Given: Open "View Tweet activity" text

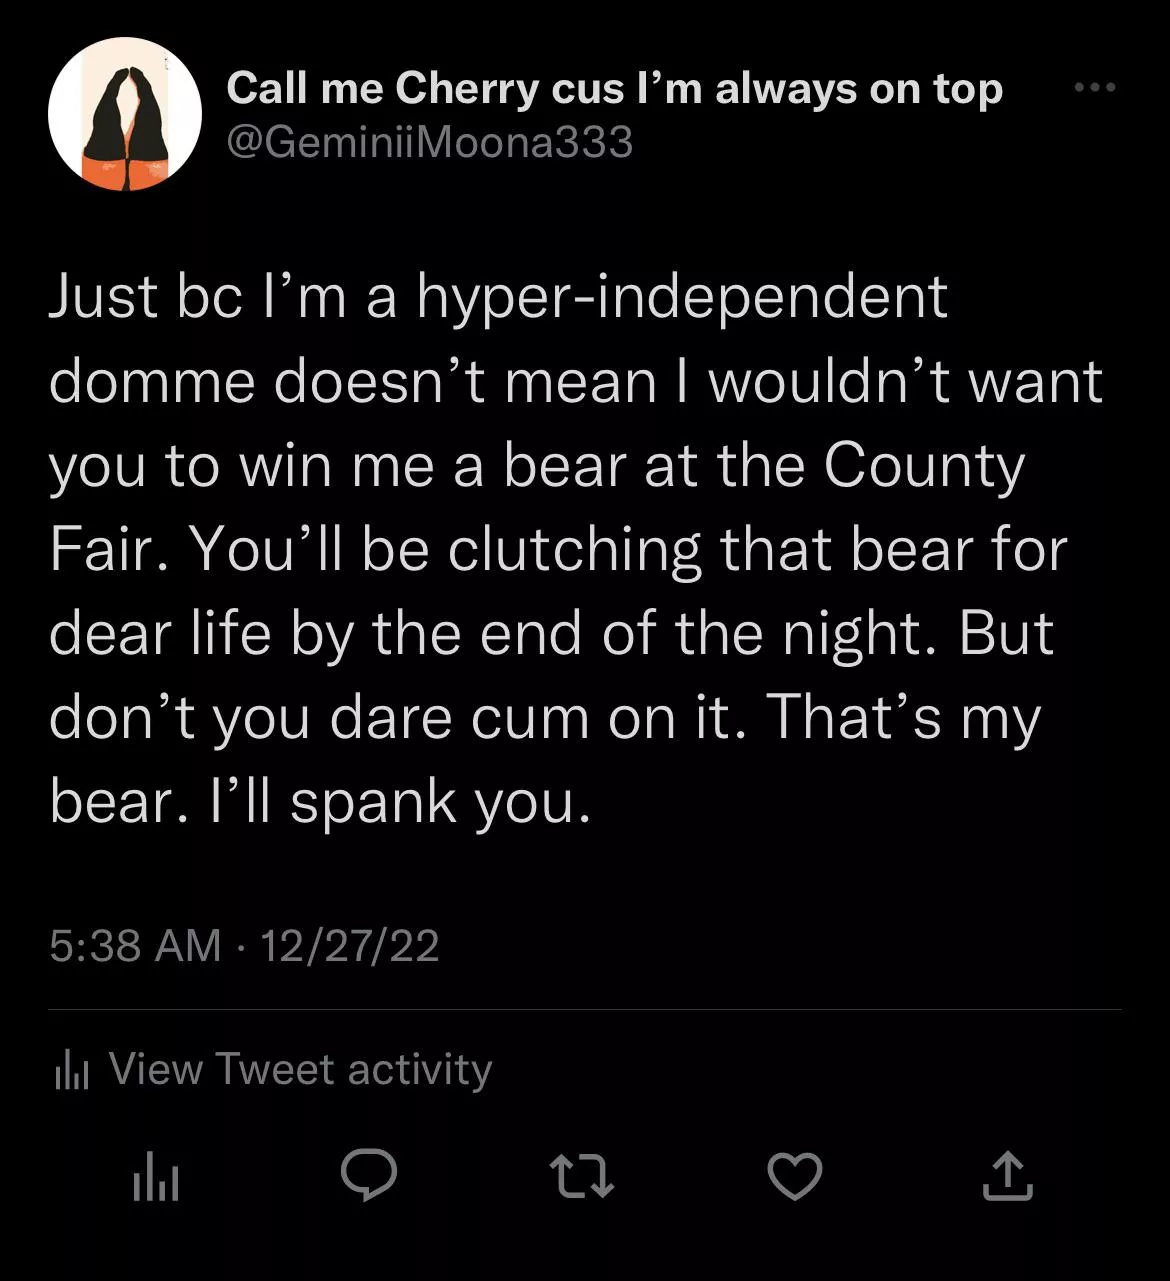Looking at the screenshot, I should (300, 1069).
